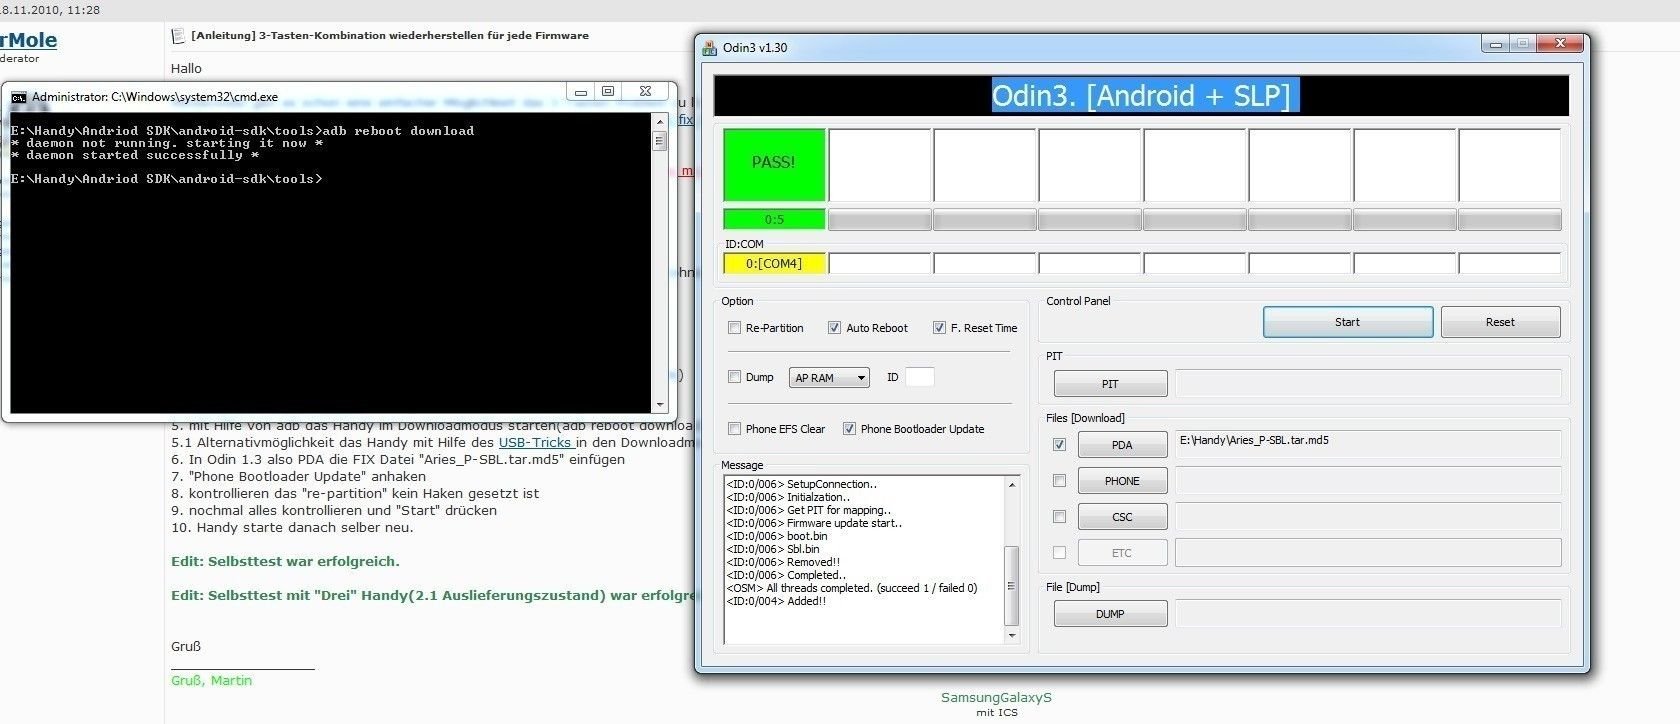Click the green progress bar showing 0:5

coord(775,219)
